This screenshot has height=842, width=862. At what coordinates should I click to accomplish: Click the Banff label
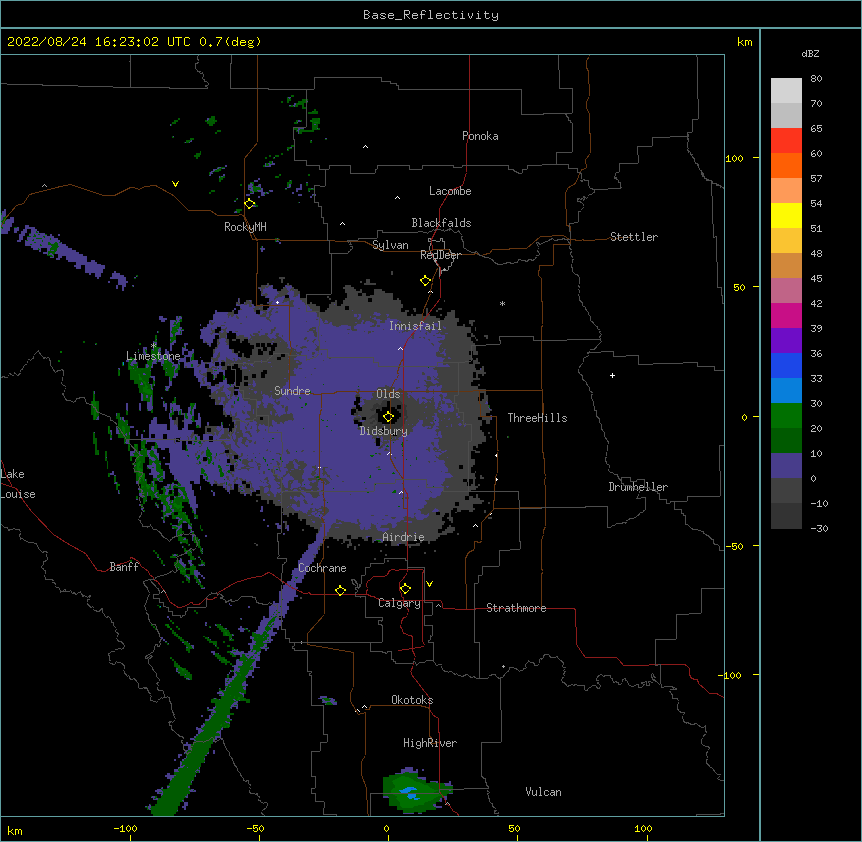124,567
